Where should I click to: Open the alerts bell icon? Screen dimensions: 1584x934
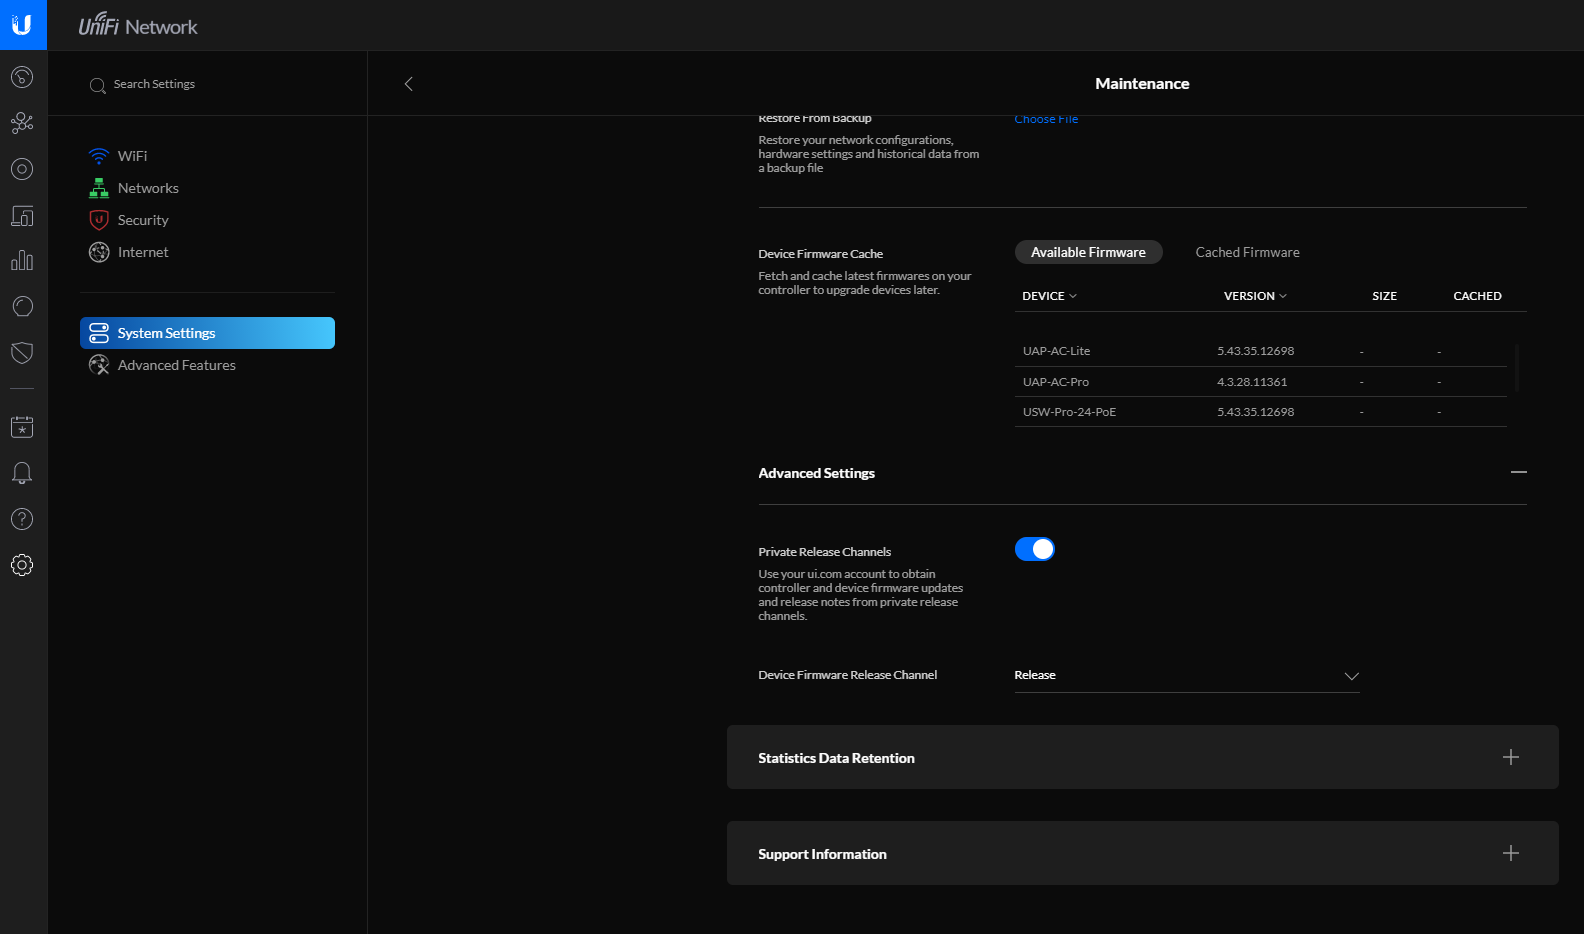pos(22,473)
